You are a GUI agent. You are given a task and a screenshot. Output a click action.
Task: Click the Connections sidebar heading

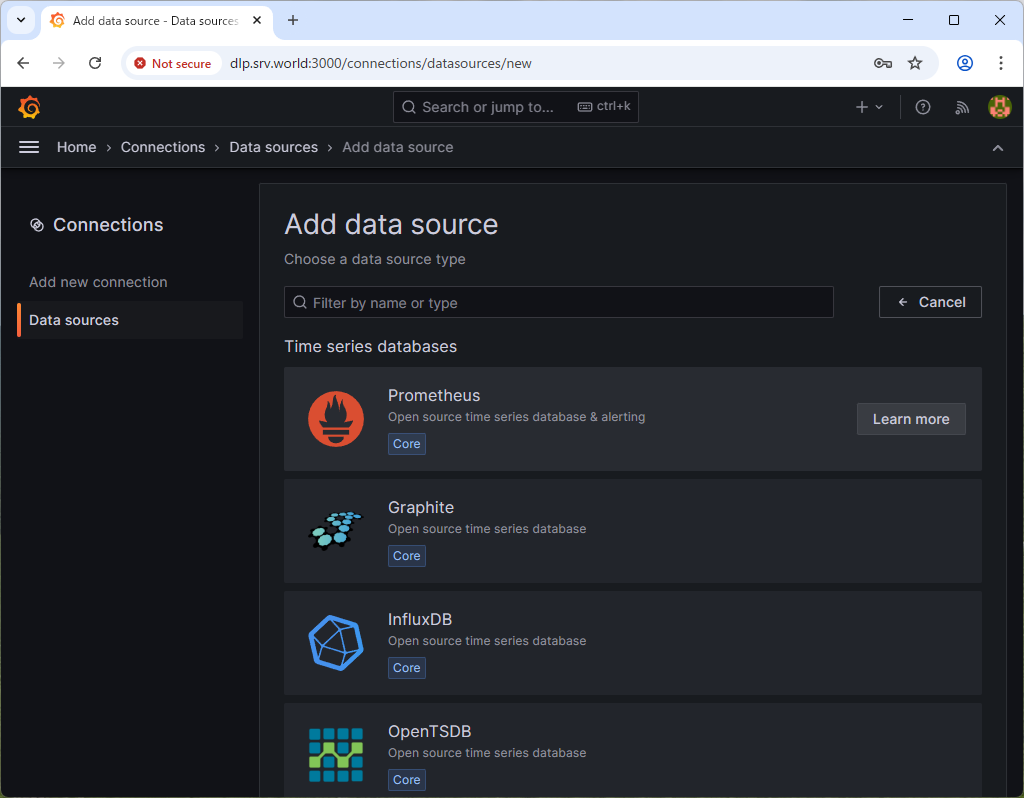point(108,225)
